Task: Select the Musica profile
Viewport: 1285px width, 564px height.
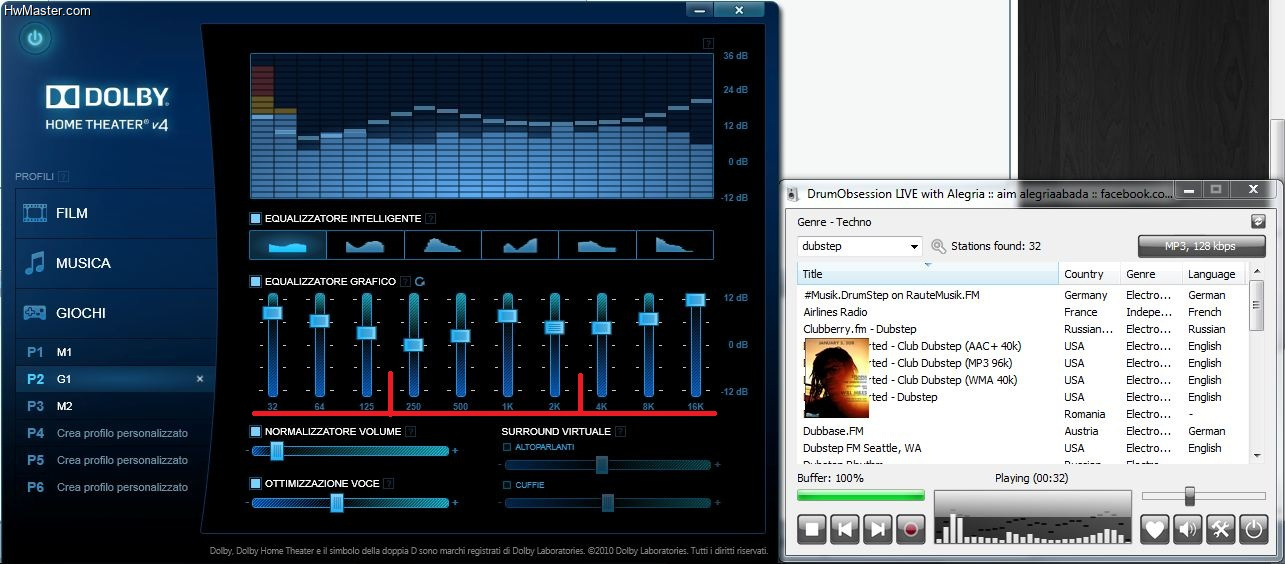Action: pos(116,263)
